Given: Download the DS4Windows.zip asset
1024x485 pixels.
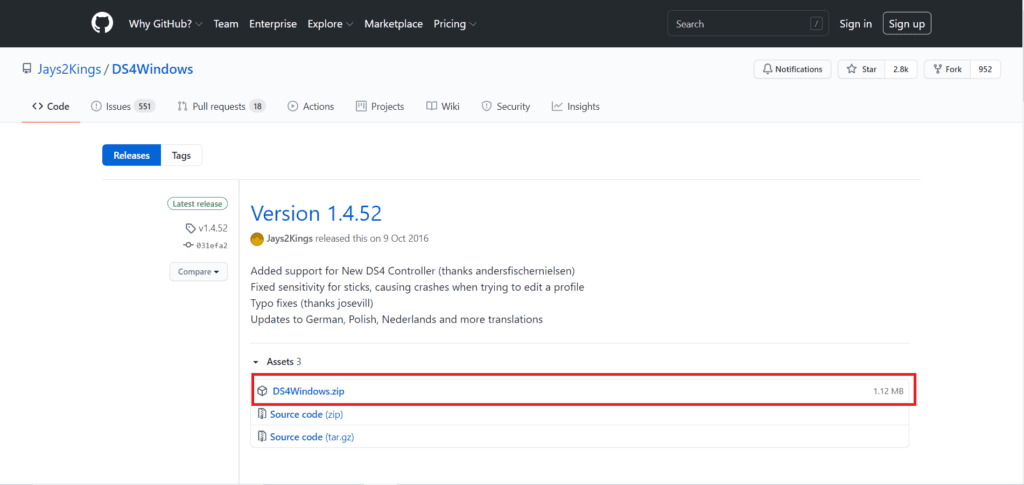Looking at the screenshot, I should click(308, 392).
